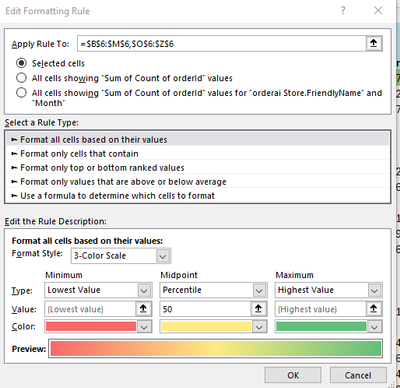The image size is (400, 388).
Task: Collapse dialog via Apply Rule To range selector
Action: (374, 43)
